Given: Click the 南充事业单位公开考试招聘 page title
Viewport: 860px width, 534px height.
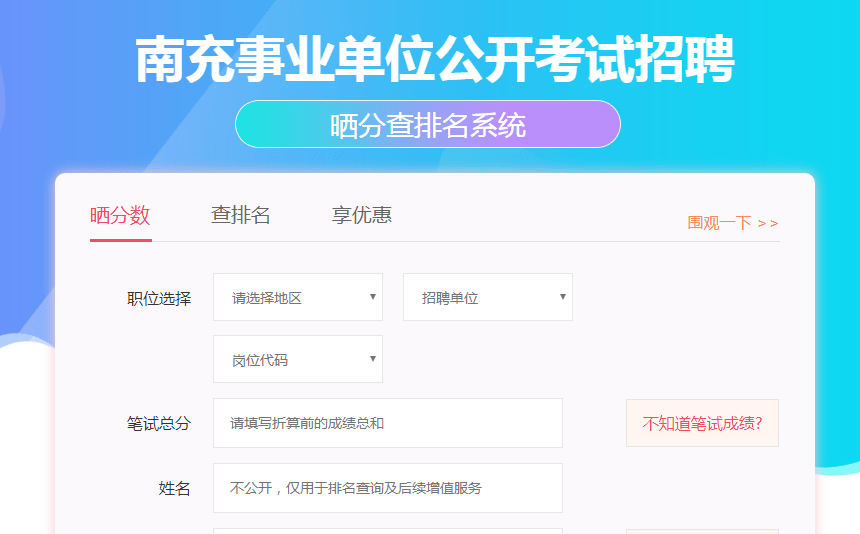Looking at the screenshot, I should pos(434,60).
